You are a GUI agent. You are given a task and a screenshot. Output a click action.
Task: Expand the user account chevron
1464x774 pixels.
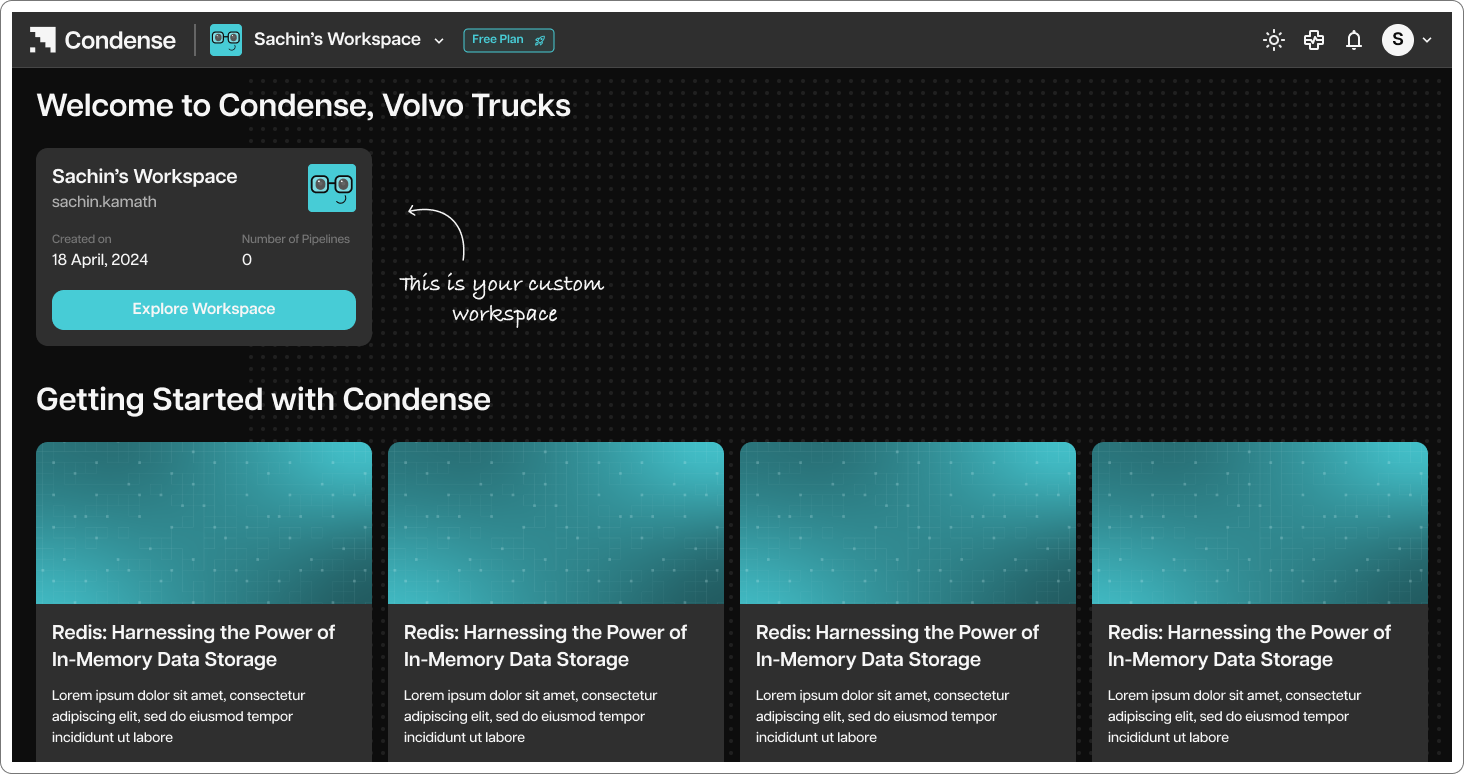1427,40
